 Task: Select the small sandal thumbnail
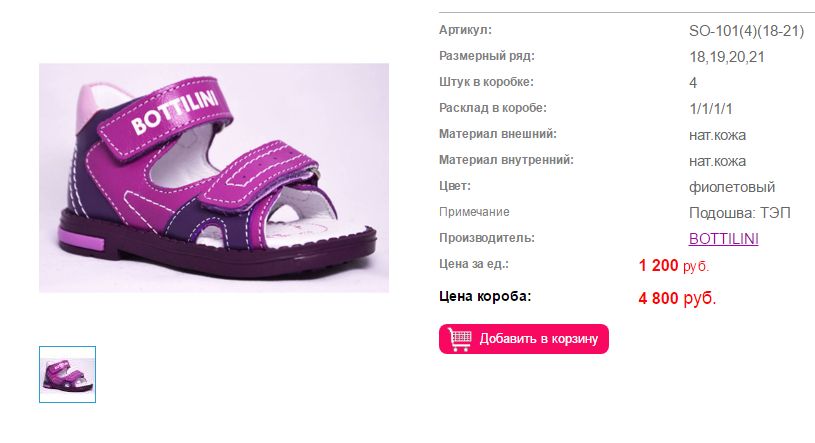click(x=68, y=374)
